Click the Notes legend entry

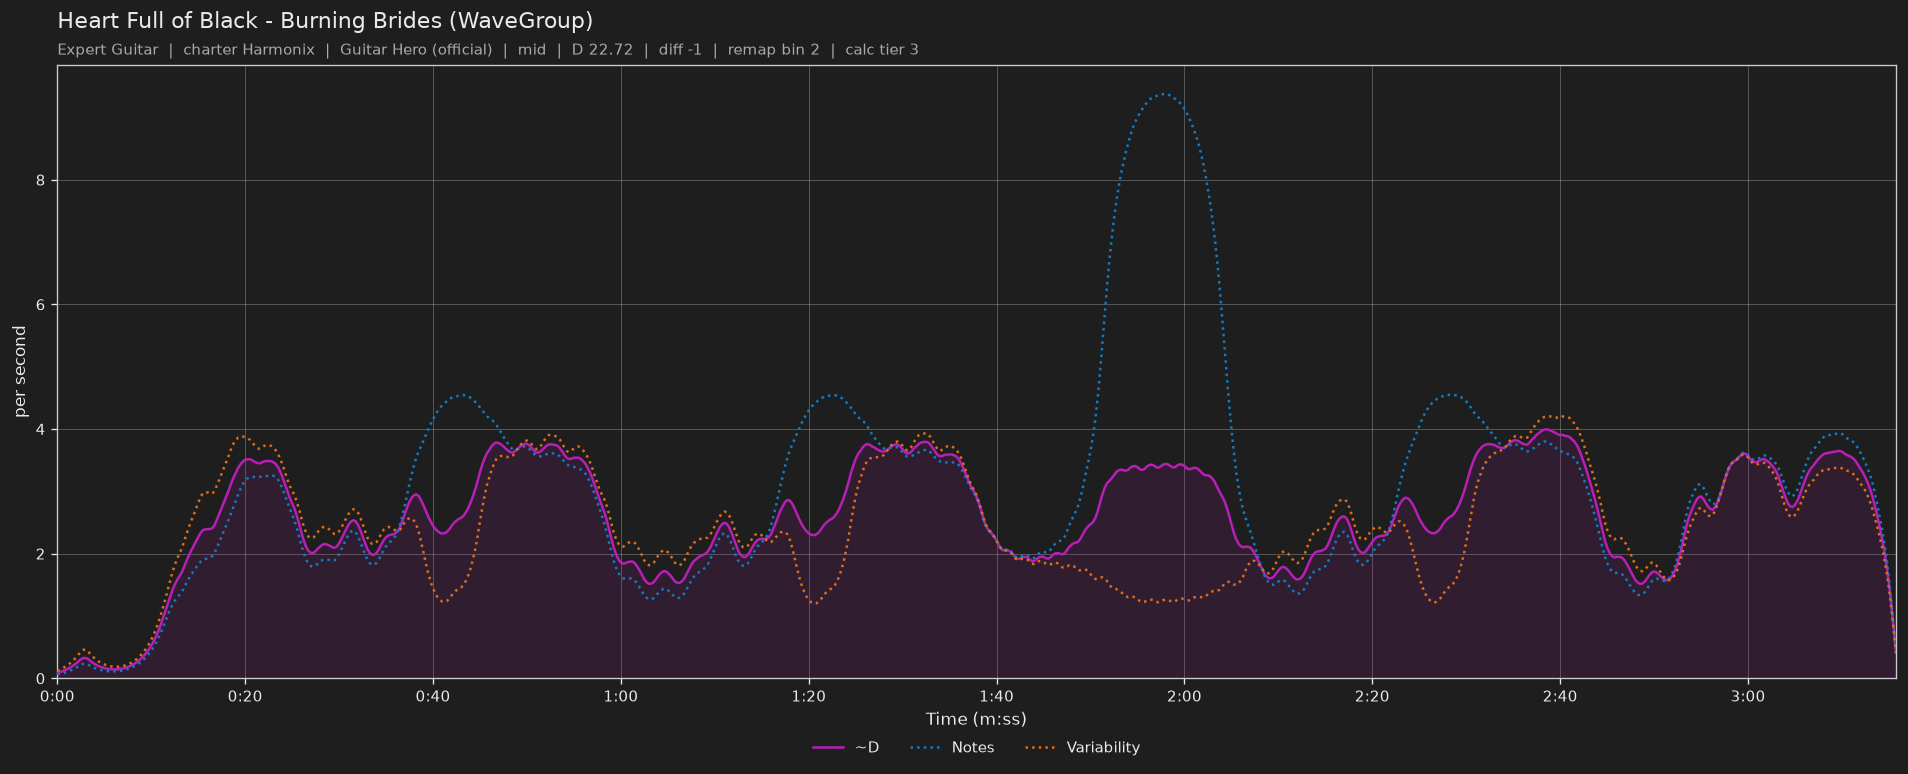[952, 747]
